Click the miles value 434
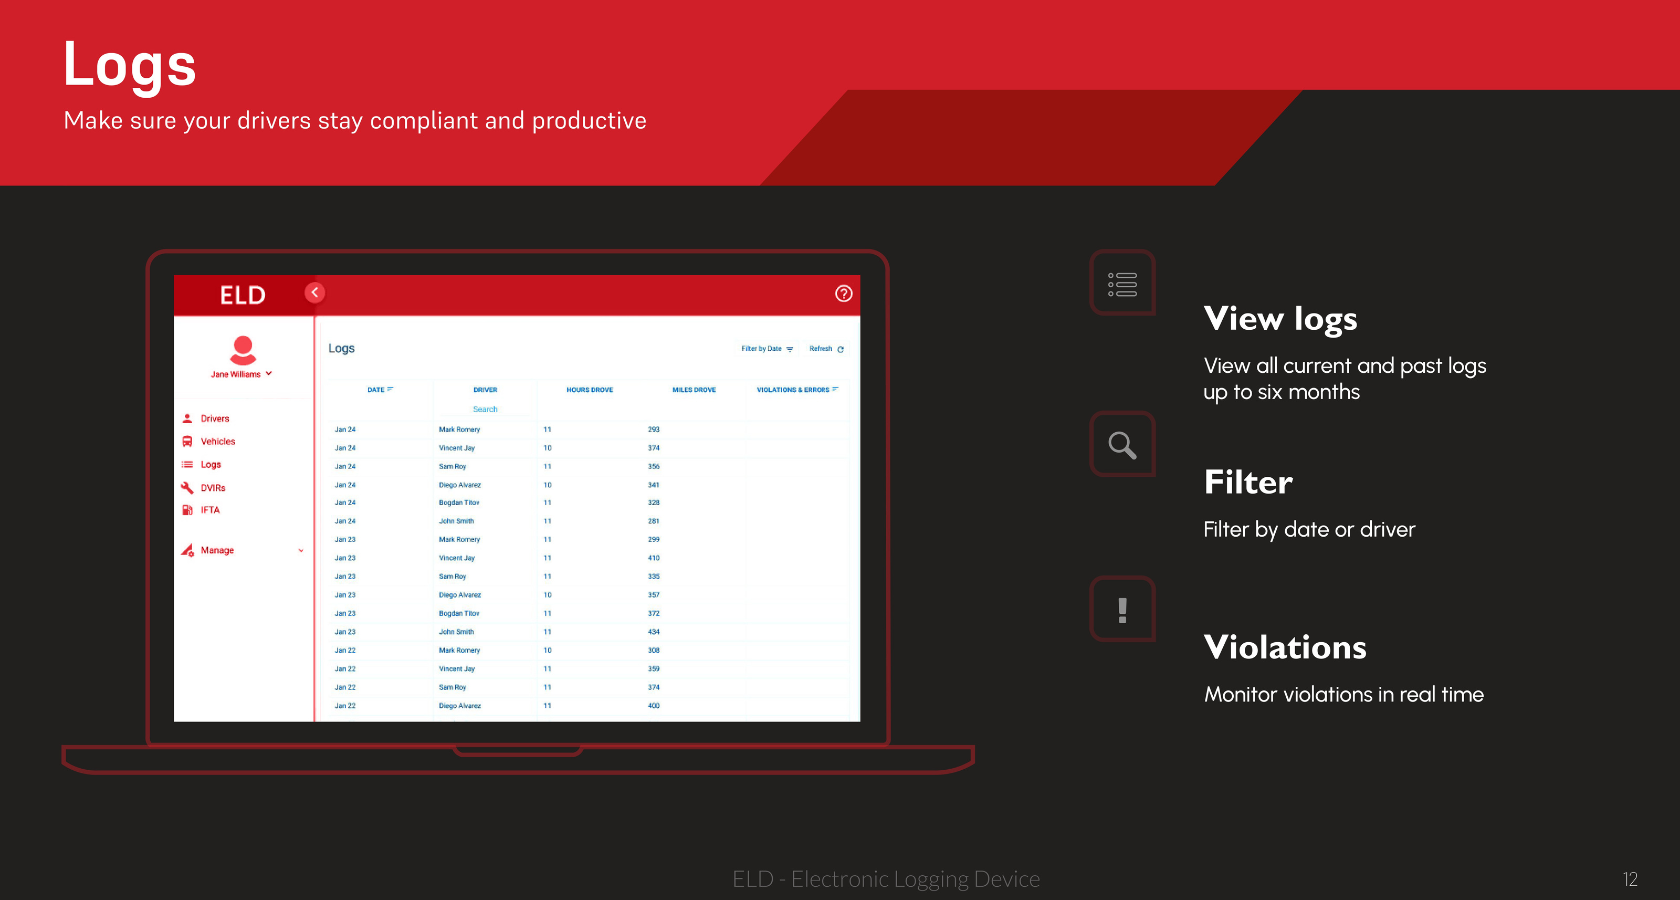This screenshot has height=900, width=1680. [x=654, y=632]
